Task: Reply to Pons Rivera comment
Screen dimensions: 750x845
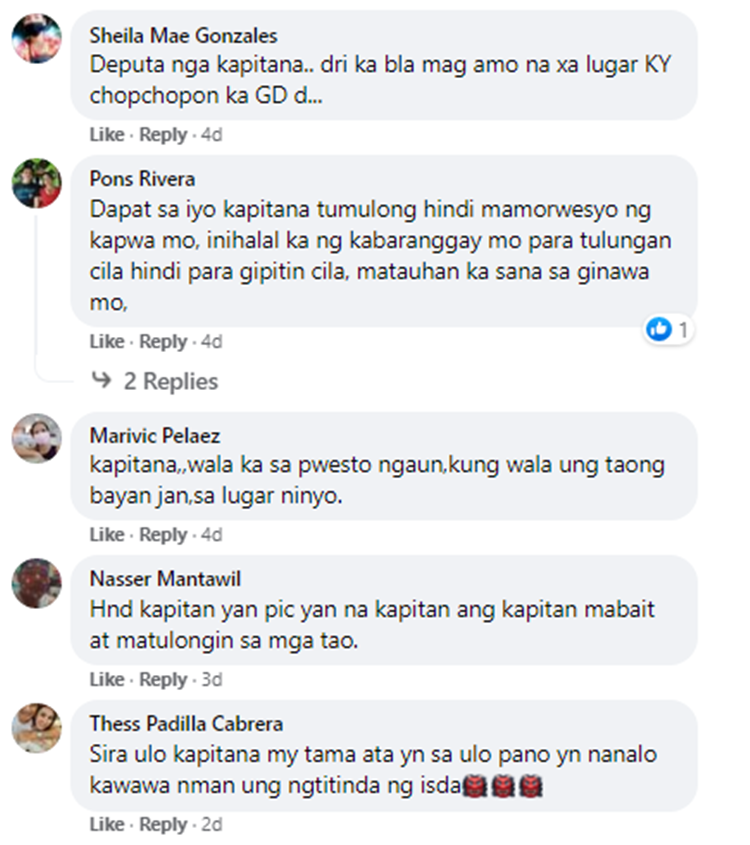Action: 163,342
